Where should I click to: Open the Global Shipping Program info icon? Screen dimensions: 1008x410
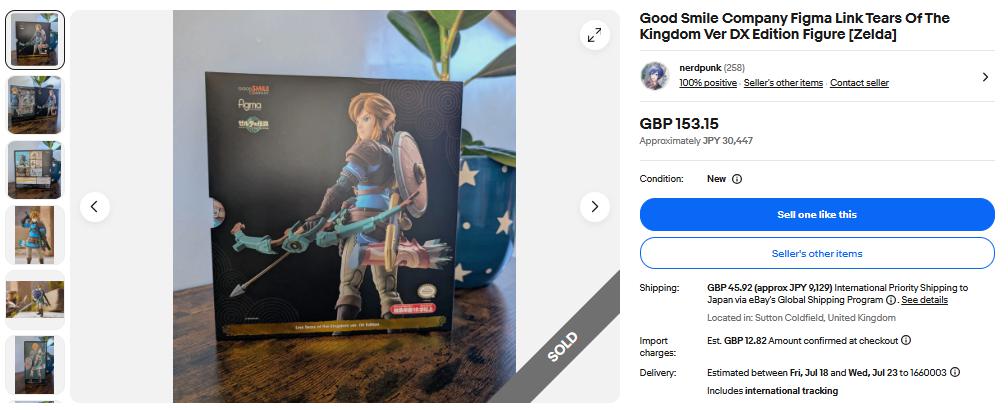(890, 300)
